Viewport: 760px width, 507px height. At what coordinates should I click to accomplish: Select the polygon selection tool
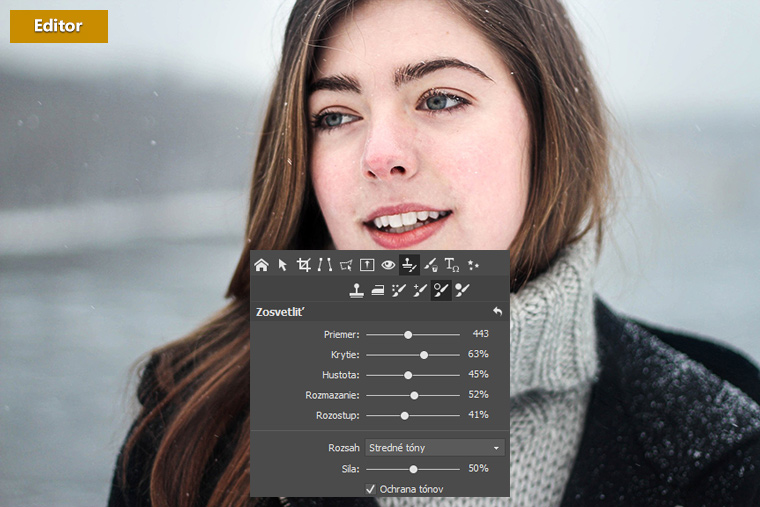pos(346,265)
